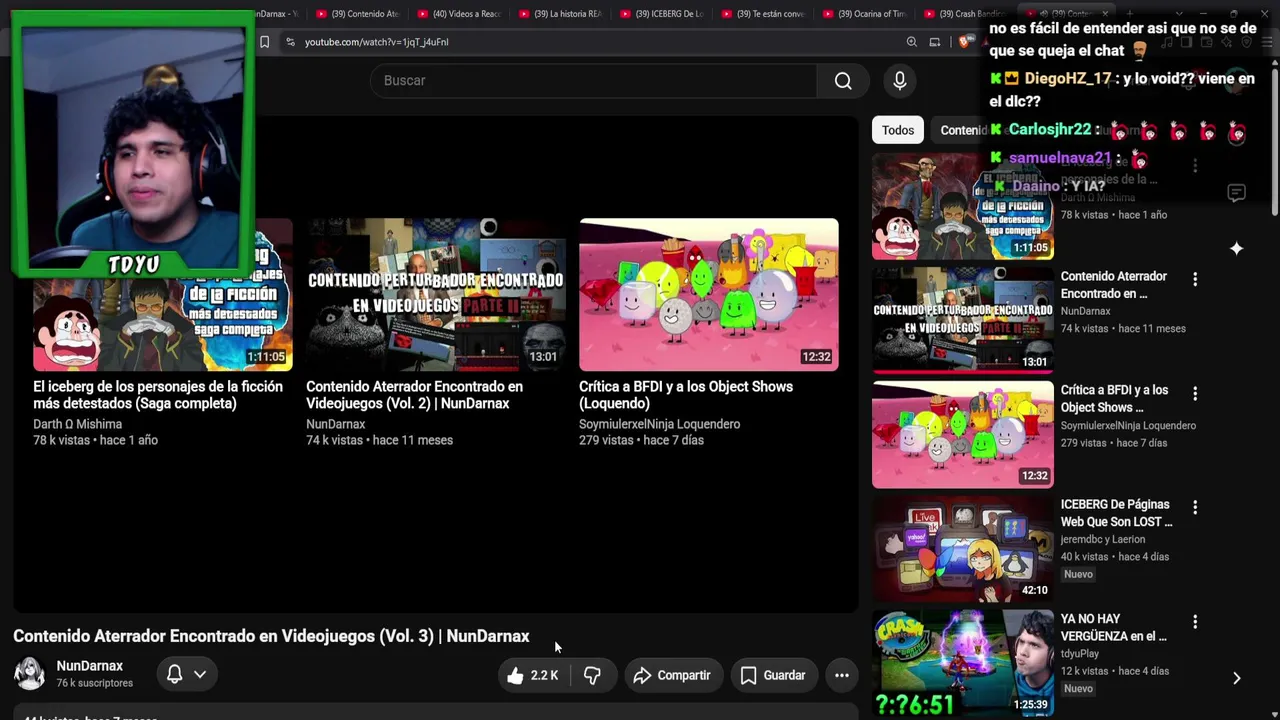Open sidebar title 'ICEBERG De Páginas Web Que Son LOST'
This screenshot has width=1280, height=720.
point(1116,513)
